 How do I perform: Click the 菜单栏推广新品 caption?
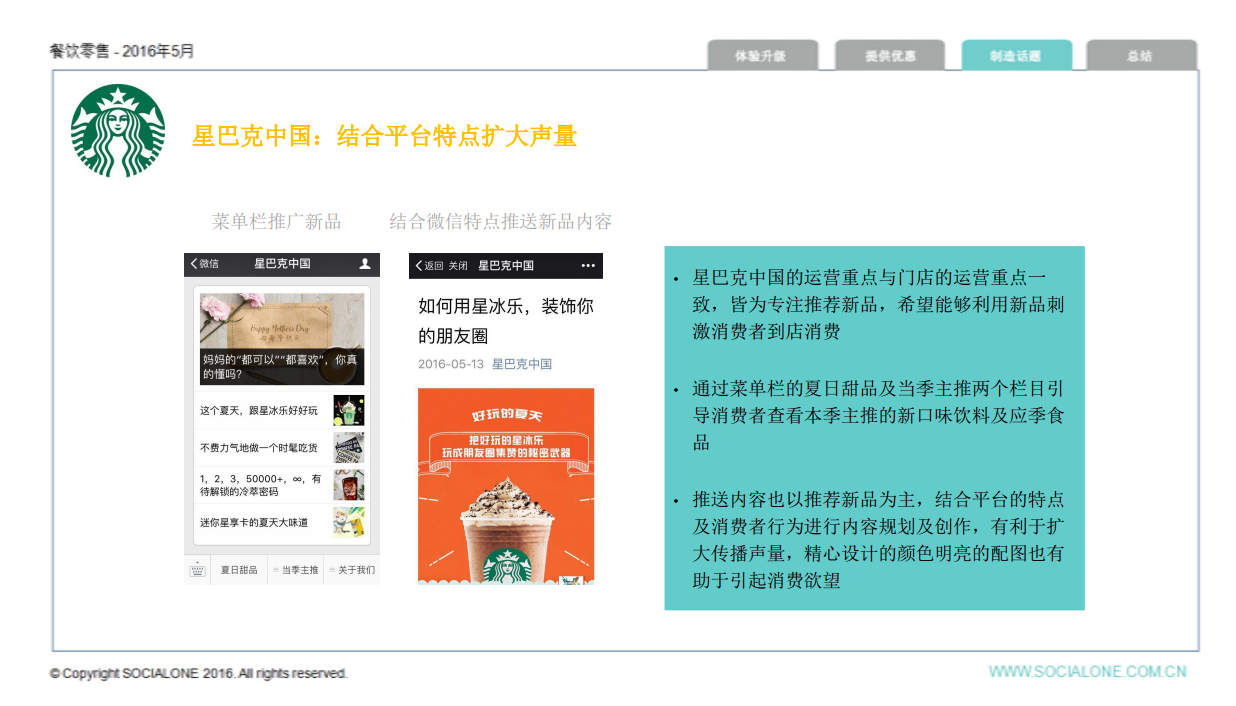tap(277, 221)
